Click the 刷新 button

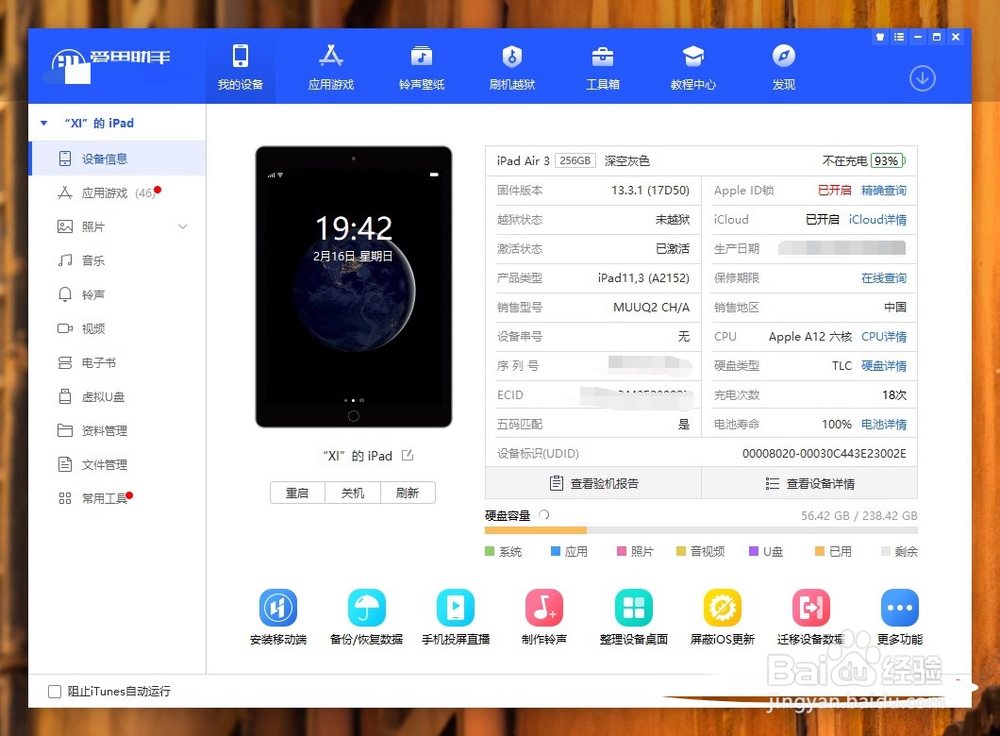coord(408,493)
